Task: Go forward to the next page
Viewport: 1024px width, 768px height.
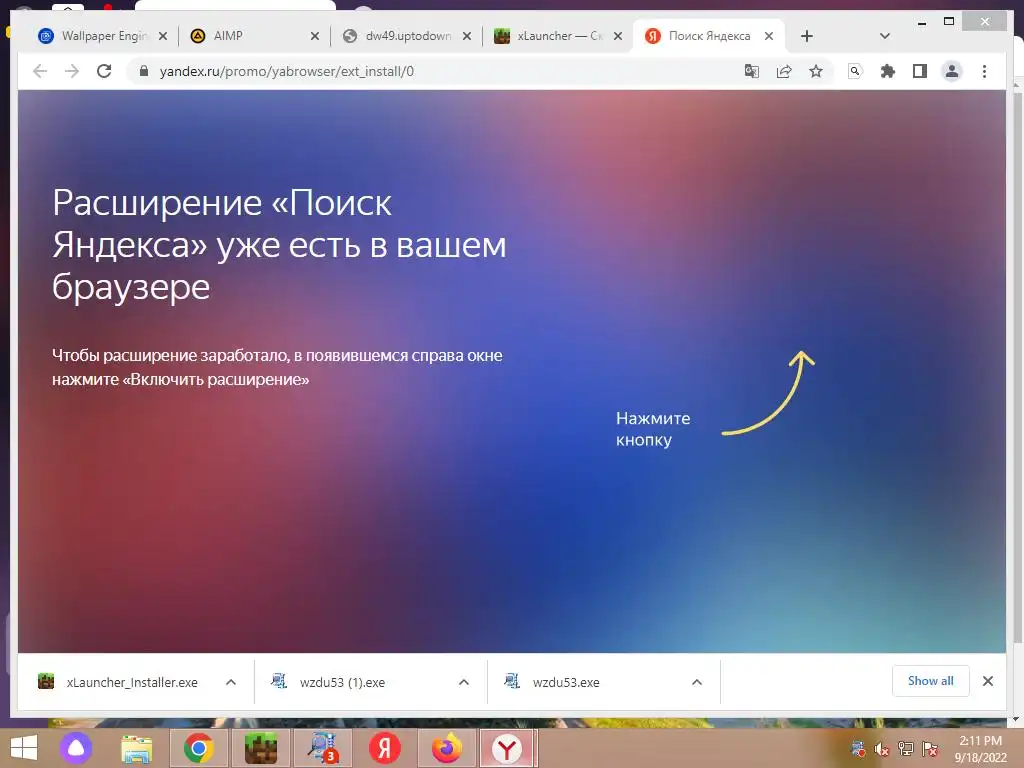Action: click(x=72, y=71)
